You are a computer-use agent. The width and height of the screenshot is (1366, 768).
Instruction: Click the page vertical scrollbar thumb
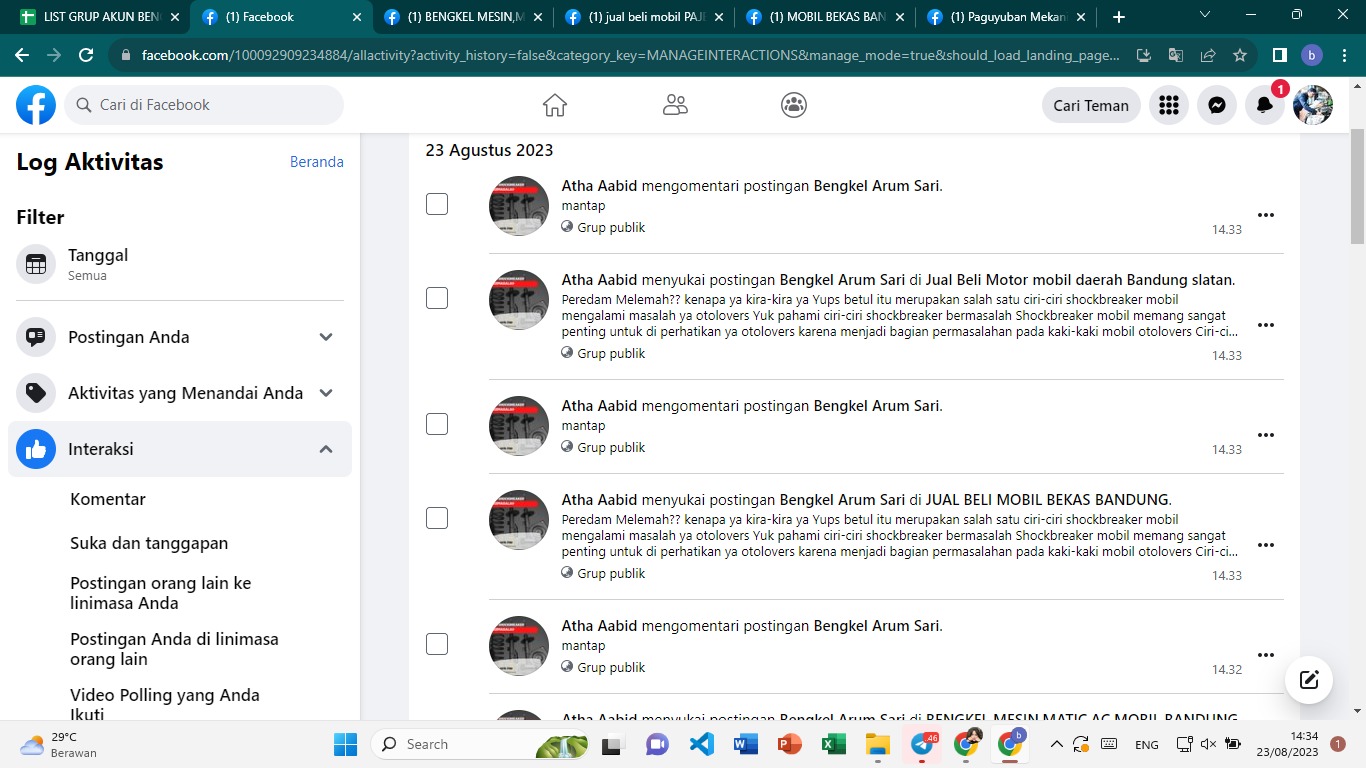1357,187
